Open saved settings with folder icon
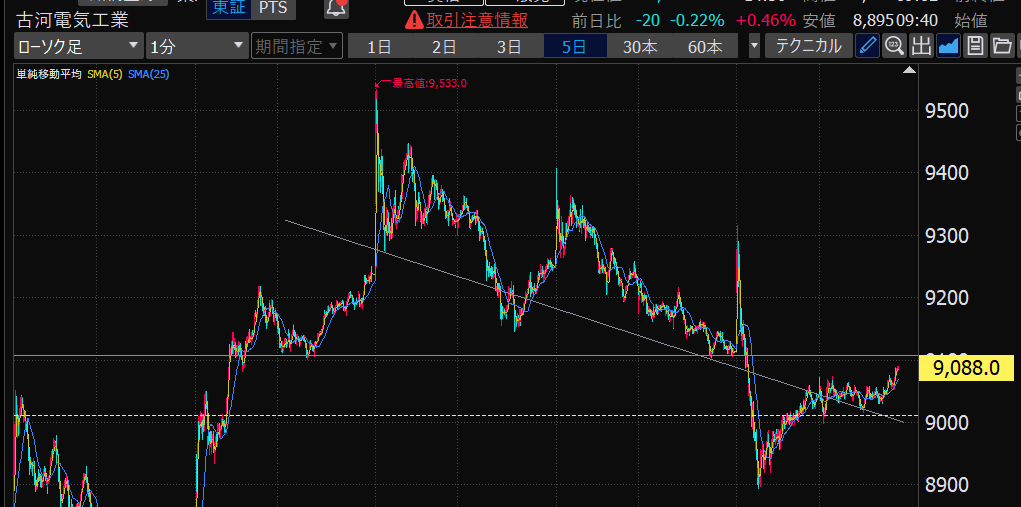The width and height of the screenshot is (1021, 507). coord(1001,46)
